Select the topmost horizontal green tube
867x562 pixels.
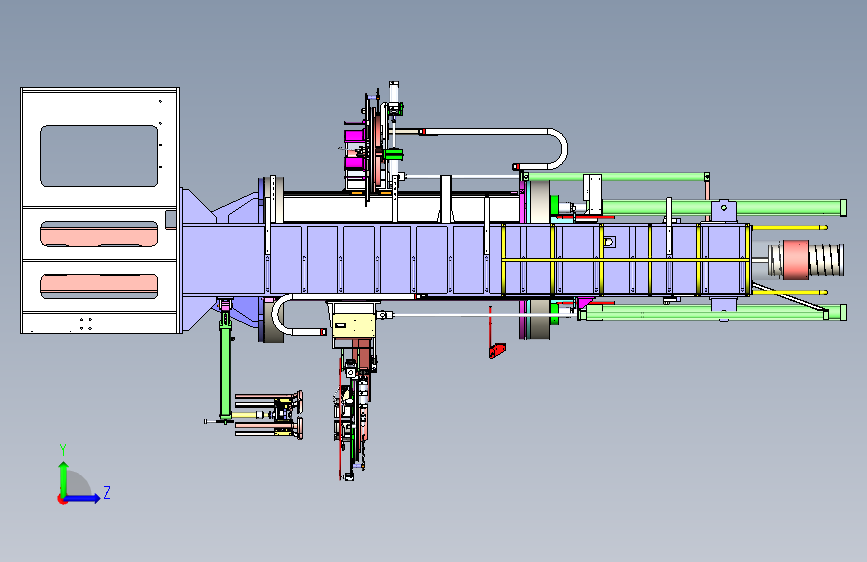[x=617, y=177]
